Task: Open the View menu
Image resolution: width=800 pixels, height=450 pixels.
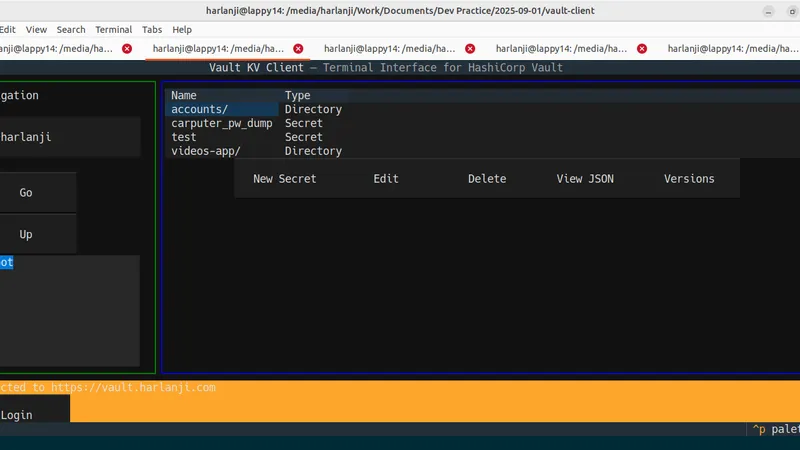Action: pos(36,30)
